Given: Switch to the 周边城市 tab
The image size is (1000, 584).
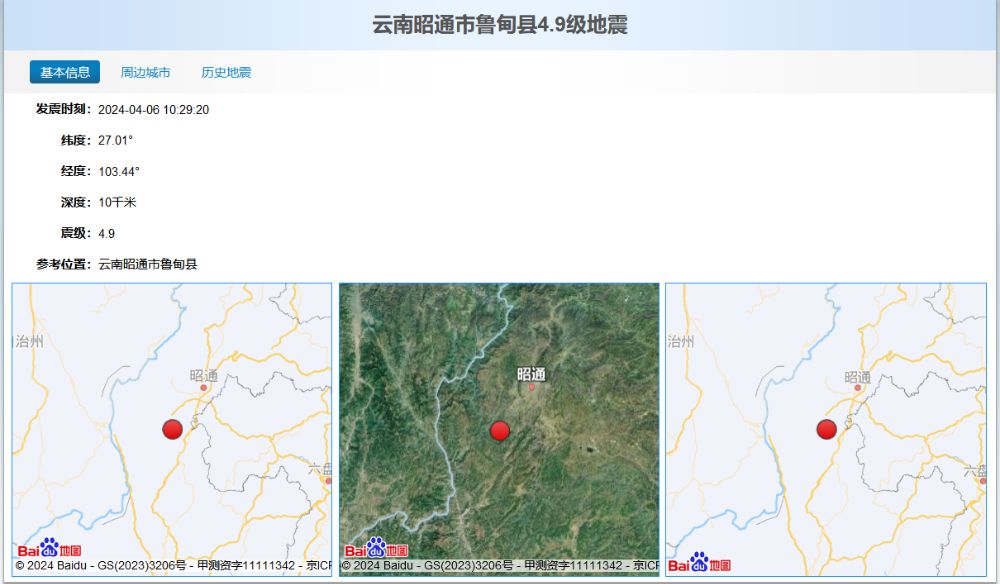Looking at the screenshot, I should tap(146, 72).
